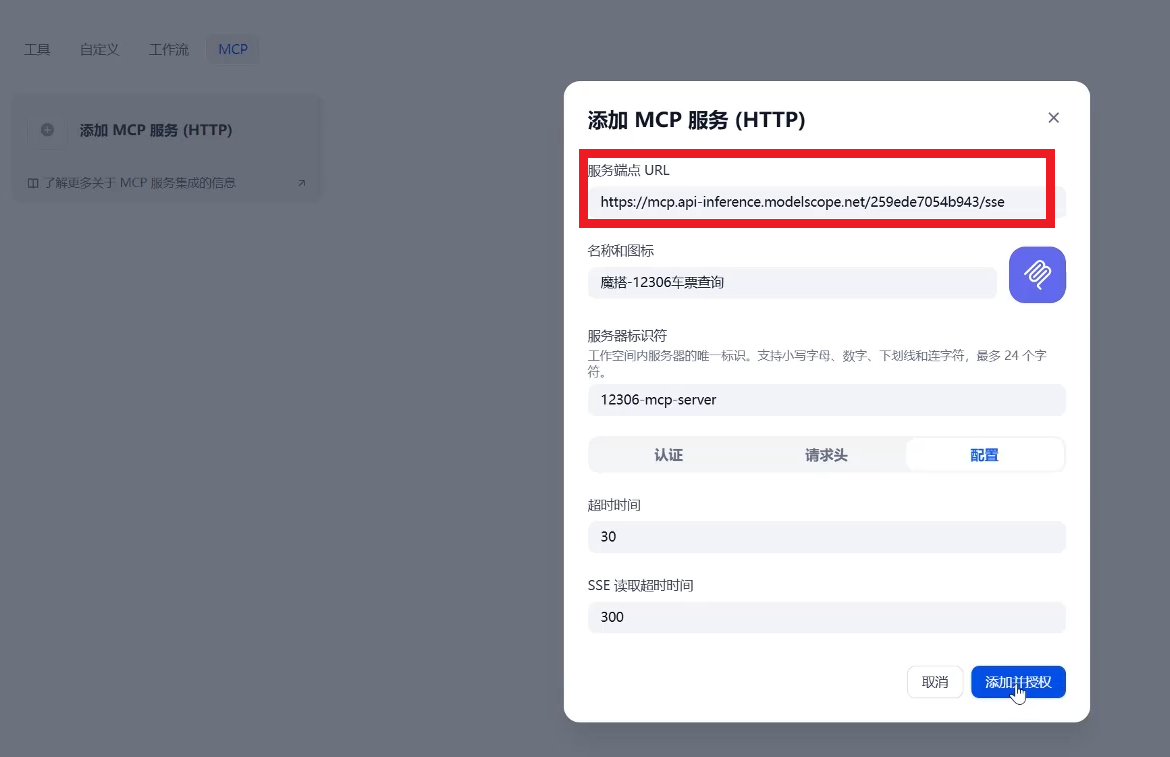Click the 添加并授权 button
Screen dimensions: 1170x757
(1018, 682)
